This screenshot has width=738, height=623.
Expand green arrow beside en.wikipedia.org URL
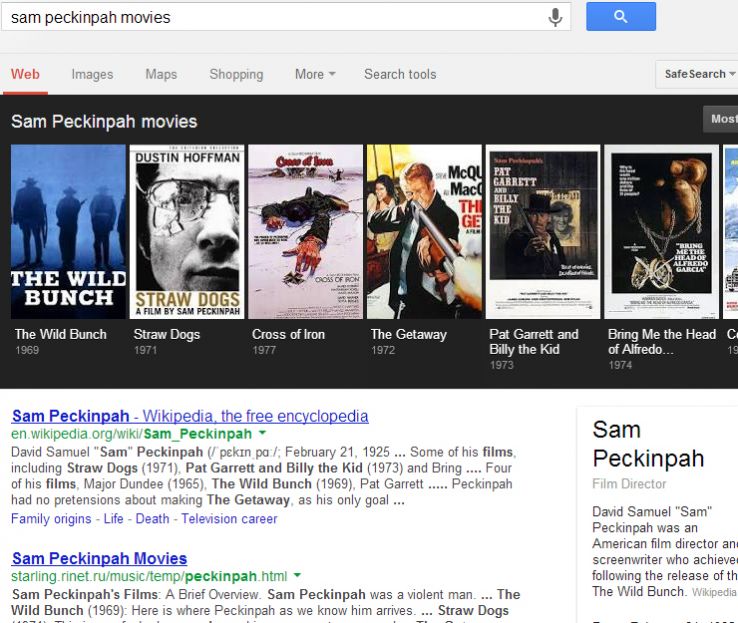262,434
